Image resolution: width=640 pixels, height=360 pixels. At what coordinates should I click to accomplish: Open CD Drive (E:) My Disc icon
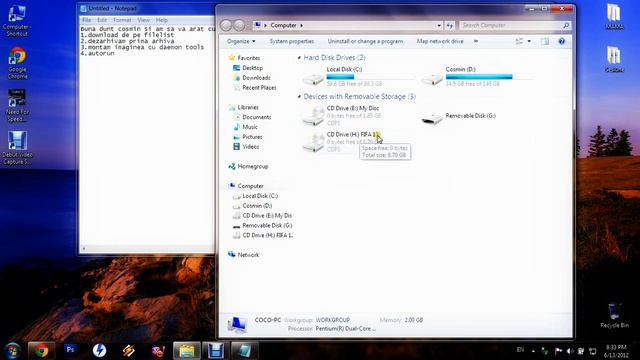[313, 116]
